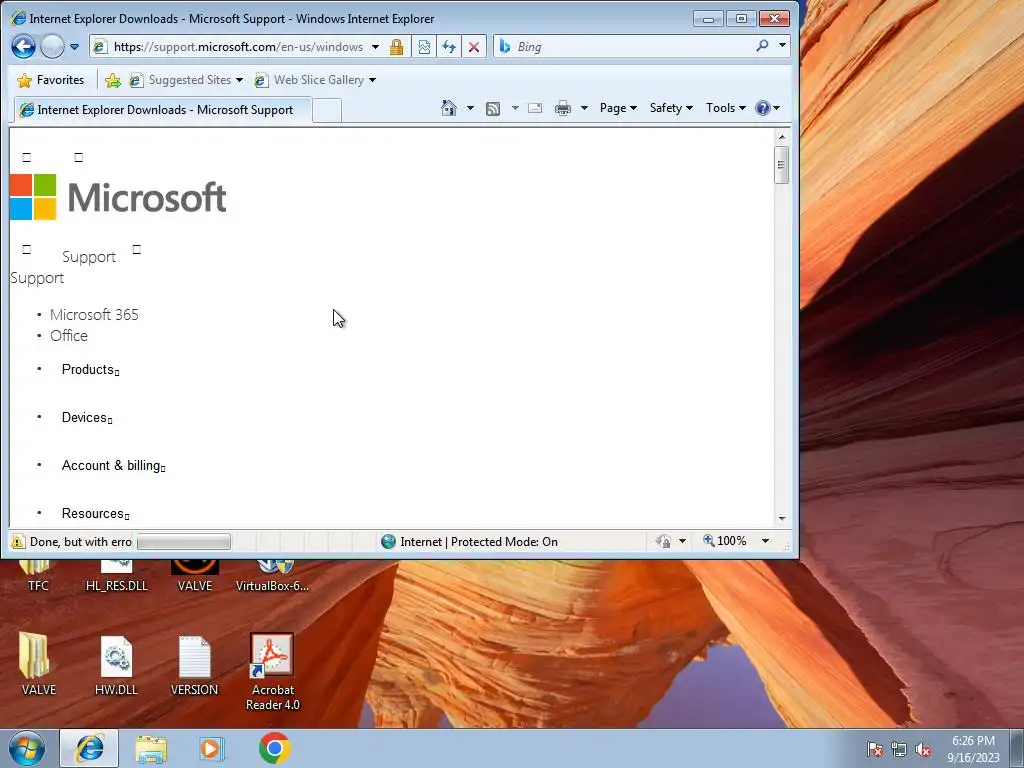Click the Microsoft 365 link
The width and height of the screenshot is (1024, 768).
(94, 315)
